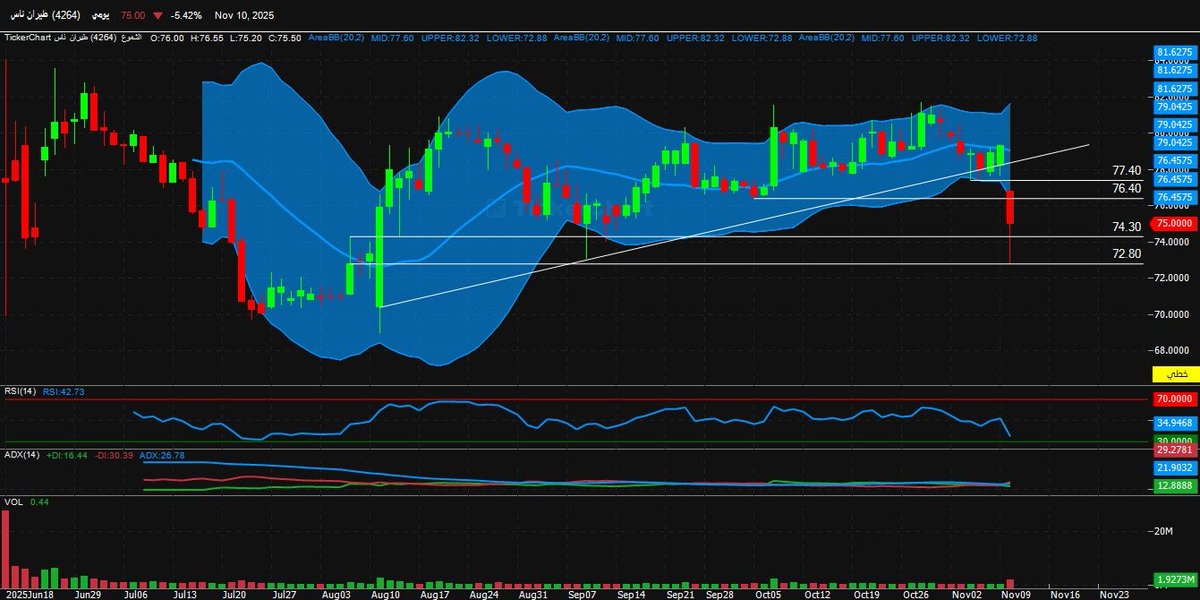Click the -DI:30.39 value
Image resolution: width=1200 pixels, height=600 pixels.
coord(114,455)
